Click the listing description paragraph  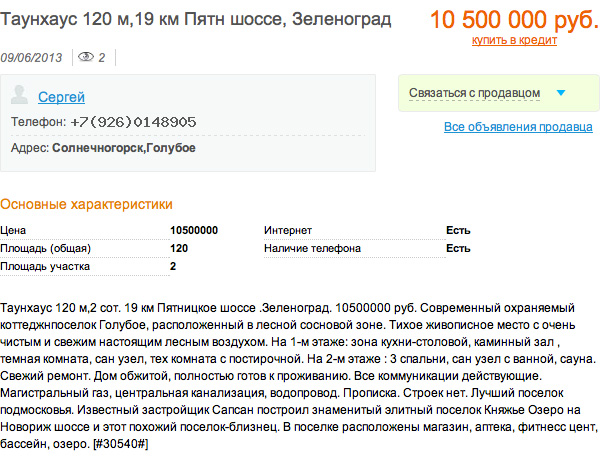[299, 372]
